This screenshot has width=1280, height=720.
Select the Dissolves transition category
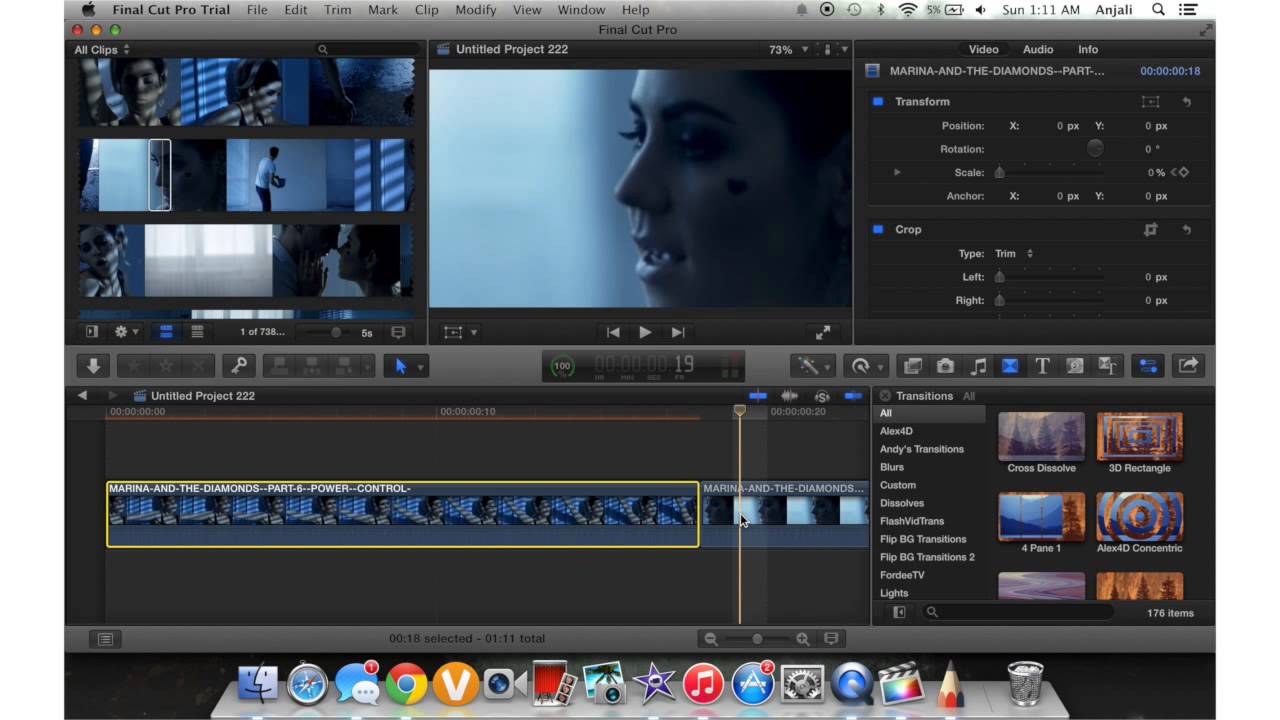click(x=902, y=503)
